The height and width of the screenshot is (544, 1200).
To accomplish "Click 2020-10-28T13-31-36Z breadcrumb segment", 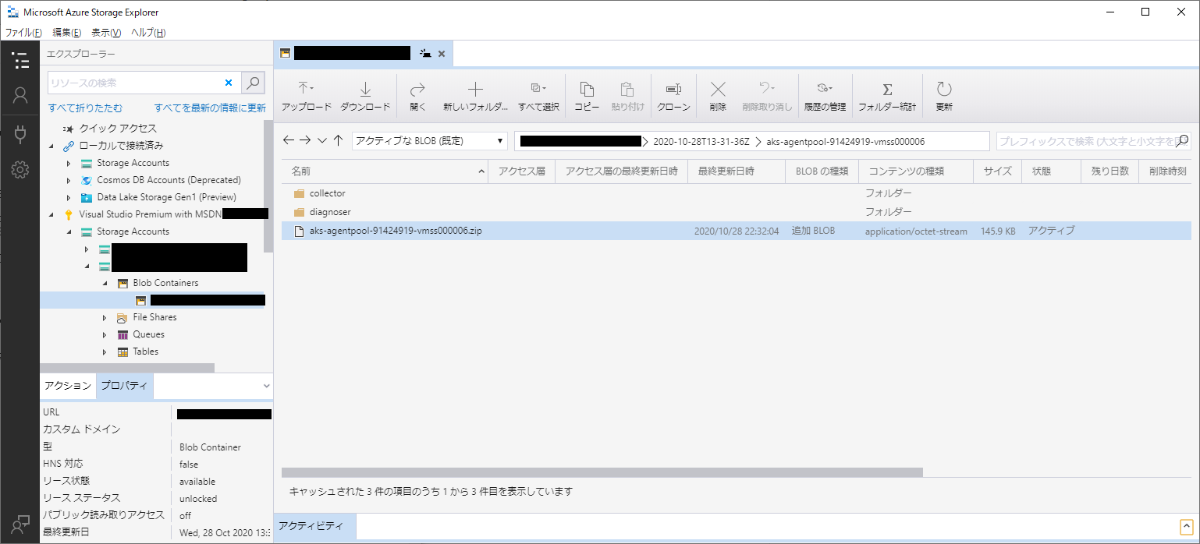I will click(702, 141).
